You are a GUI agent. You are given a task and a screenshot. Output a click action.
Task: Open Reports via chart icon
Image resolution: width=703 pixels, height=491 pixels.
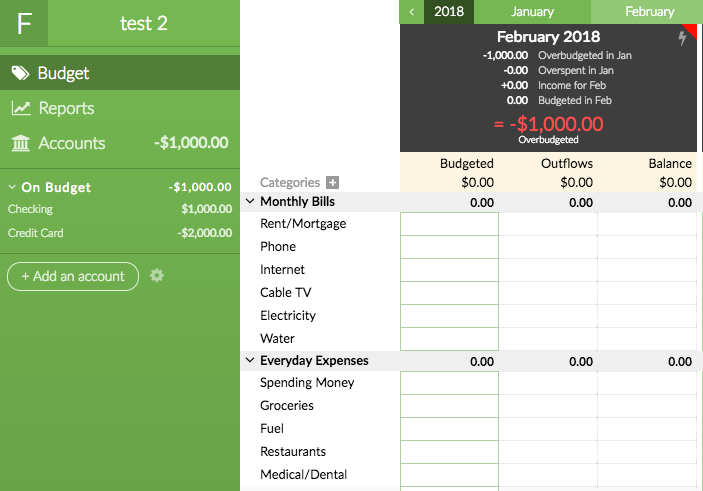[x=21, y=108]
